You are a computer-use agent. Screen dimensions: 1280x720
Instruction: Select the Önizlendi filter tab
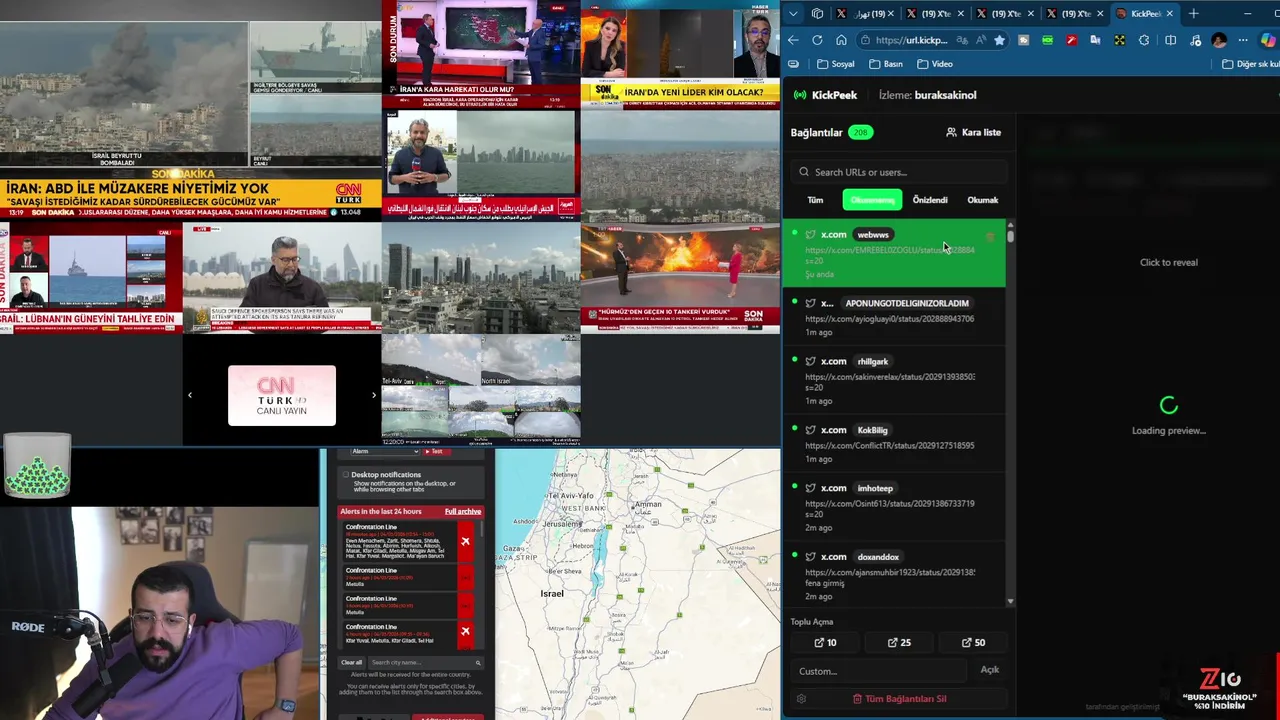930,200
